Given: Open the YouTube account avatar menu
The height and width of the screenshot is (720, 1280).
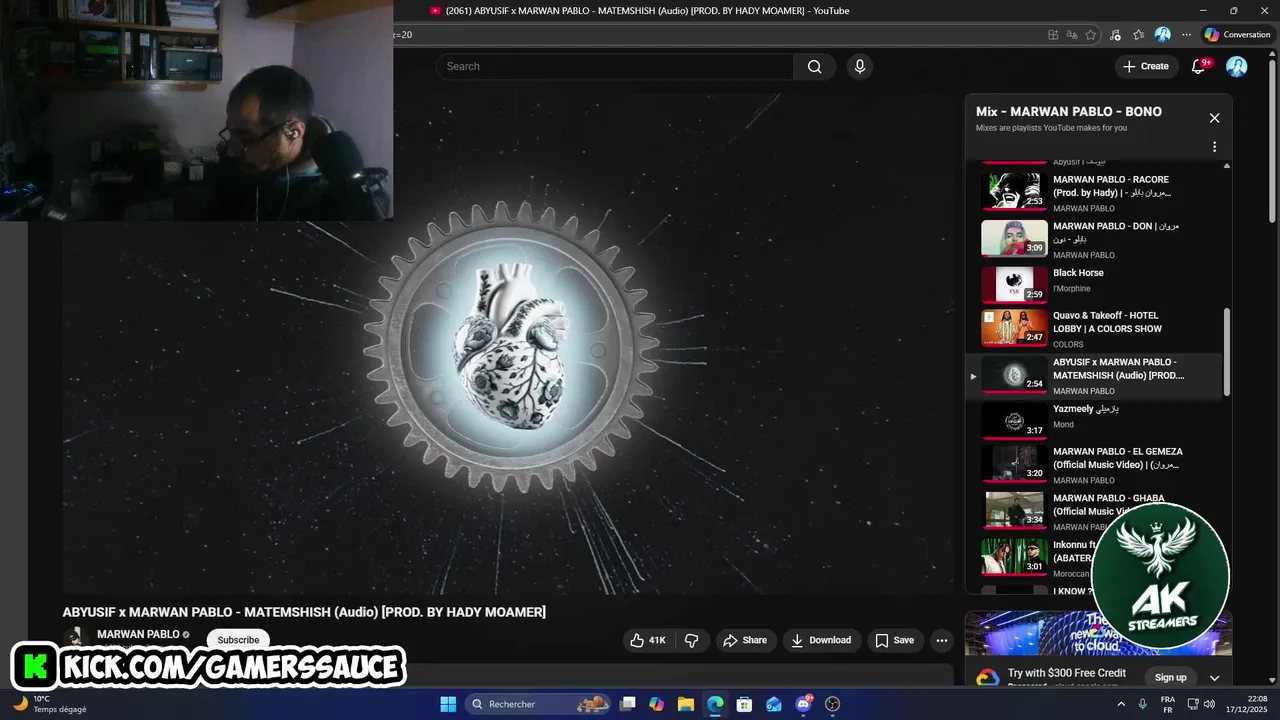Looking at the screenshot, I should click(1237, 66).
